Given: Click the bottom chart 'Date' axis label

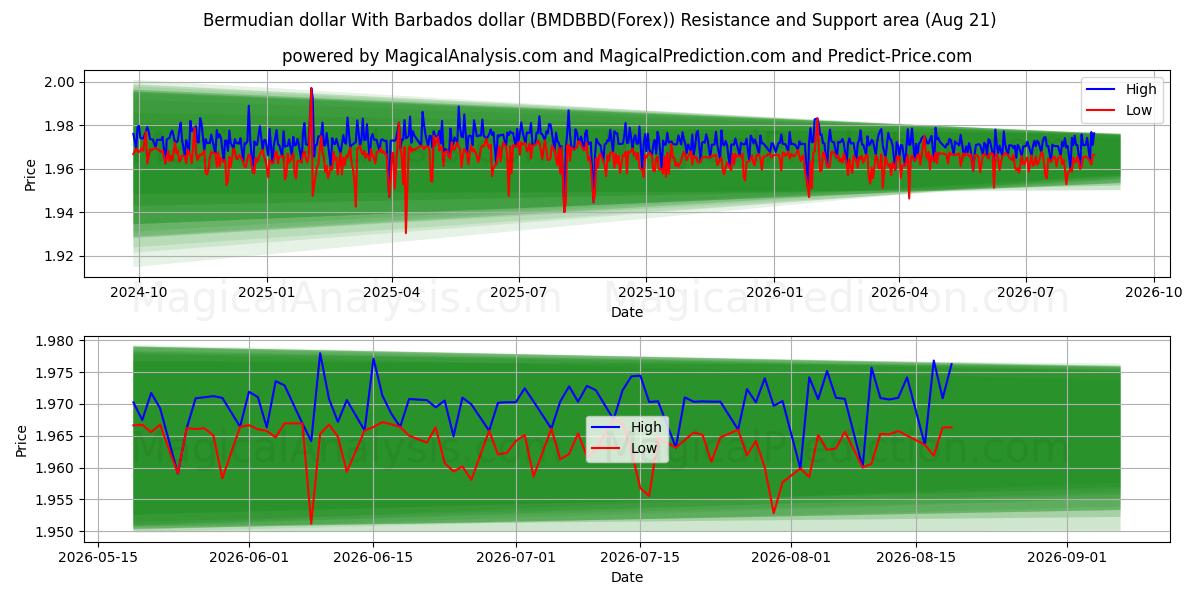Looking at the screenshot, I should coord(627,577).
